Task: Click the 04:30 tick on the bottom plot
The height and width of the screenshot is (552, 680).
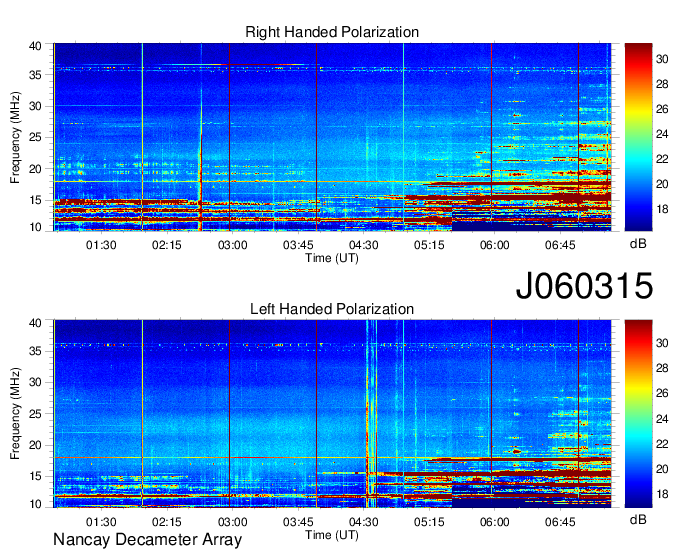Action: coord(363,522)
